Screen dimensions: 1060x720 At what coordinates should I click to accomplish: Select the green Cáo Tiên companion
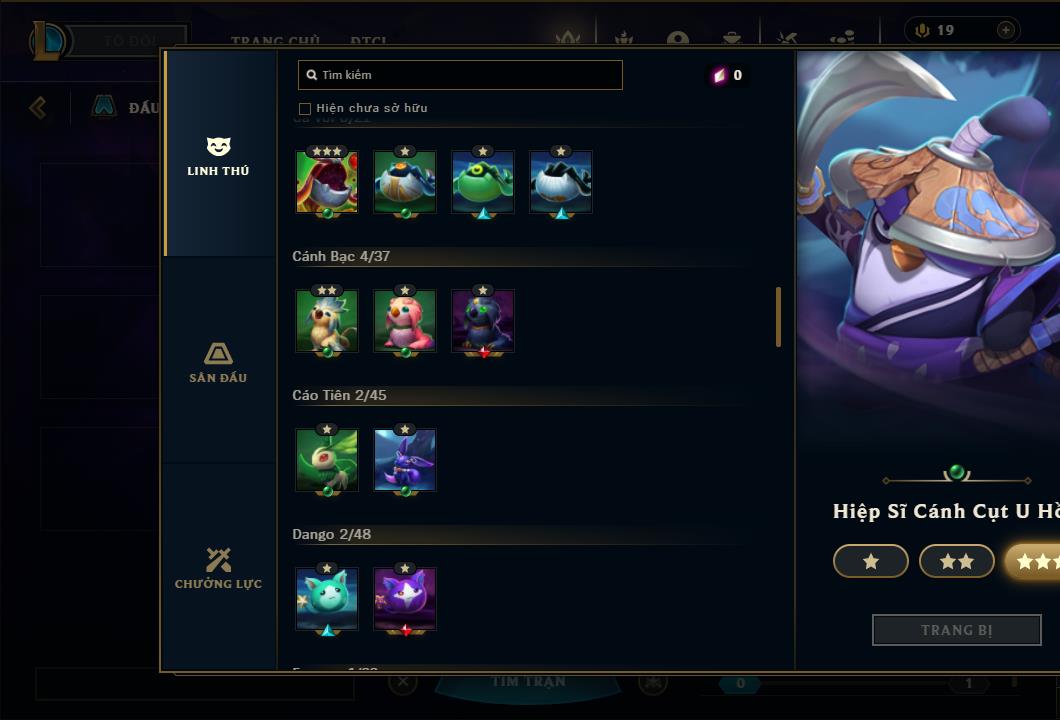[327, 460]
